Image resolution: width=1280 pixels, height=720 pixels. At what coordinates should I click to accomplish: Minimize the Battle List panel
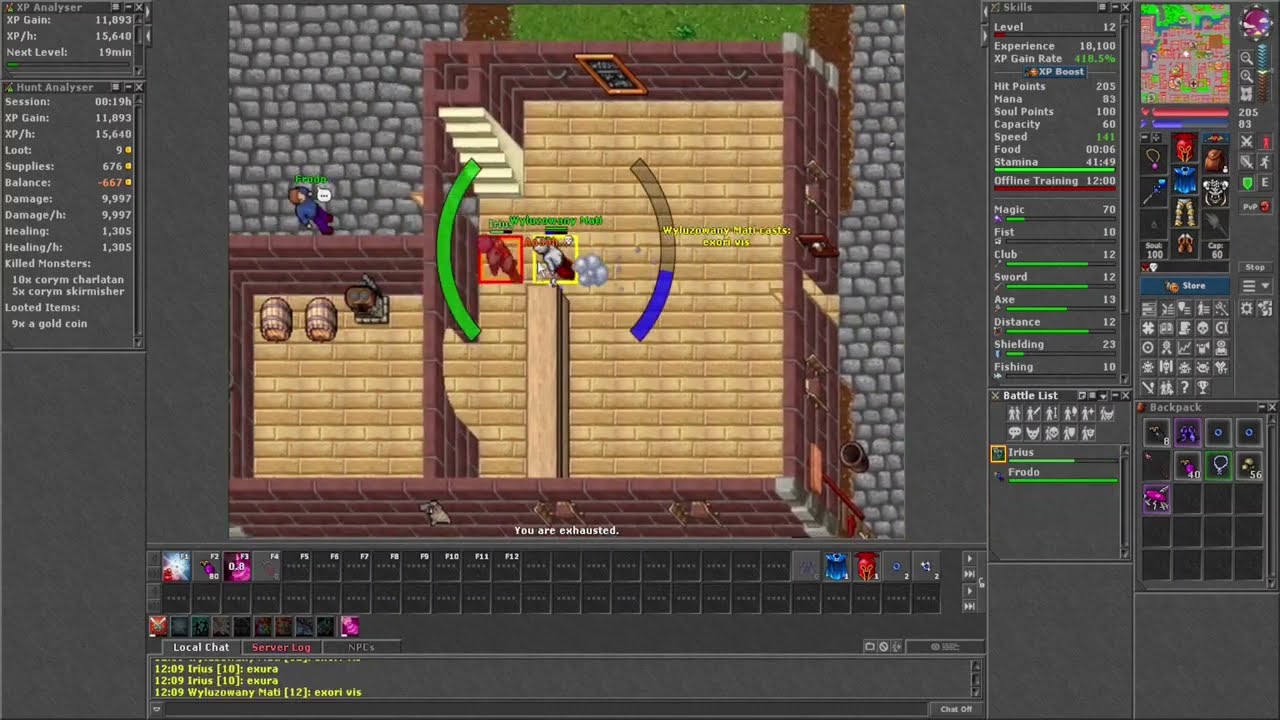click(1115, 395)
